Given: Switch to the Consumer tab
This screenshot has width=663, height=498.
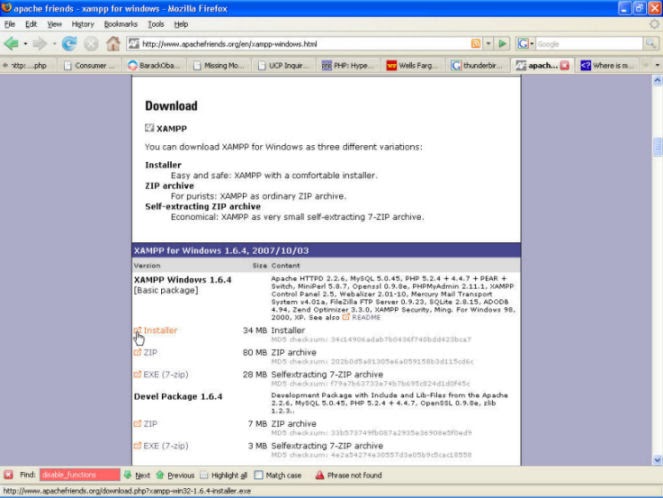Looking at the screenshot, I should point(90,66).
